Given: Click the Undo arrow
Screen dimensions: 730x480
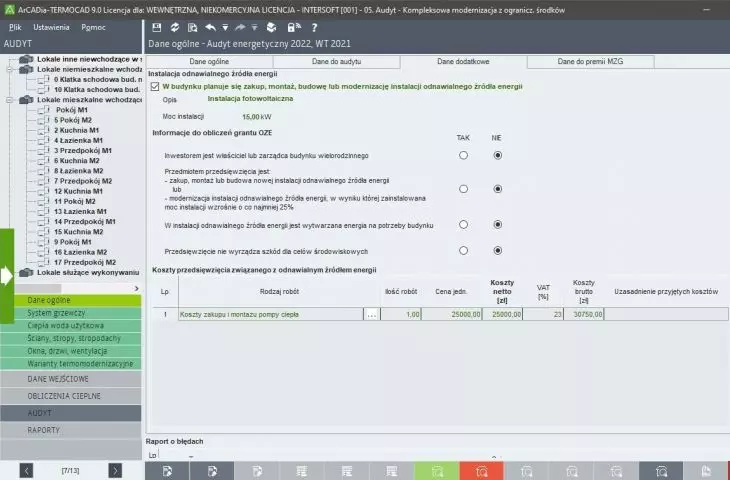Looking at the screenshot, I should (x=210, y=27).
